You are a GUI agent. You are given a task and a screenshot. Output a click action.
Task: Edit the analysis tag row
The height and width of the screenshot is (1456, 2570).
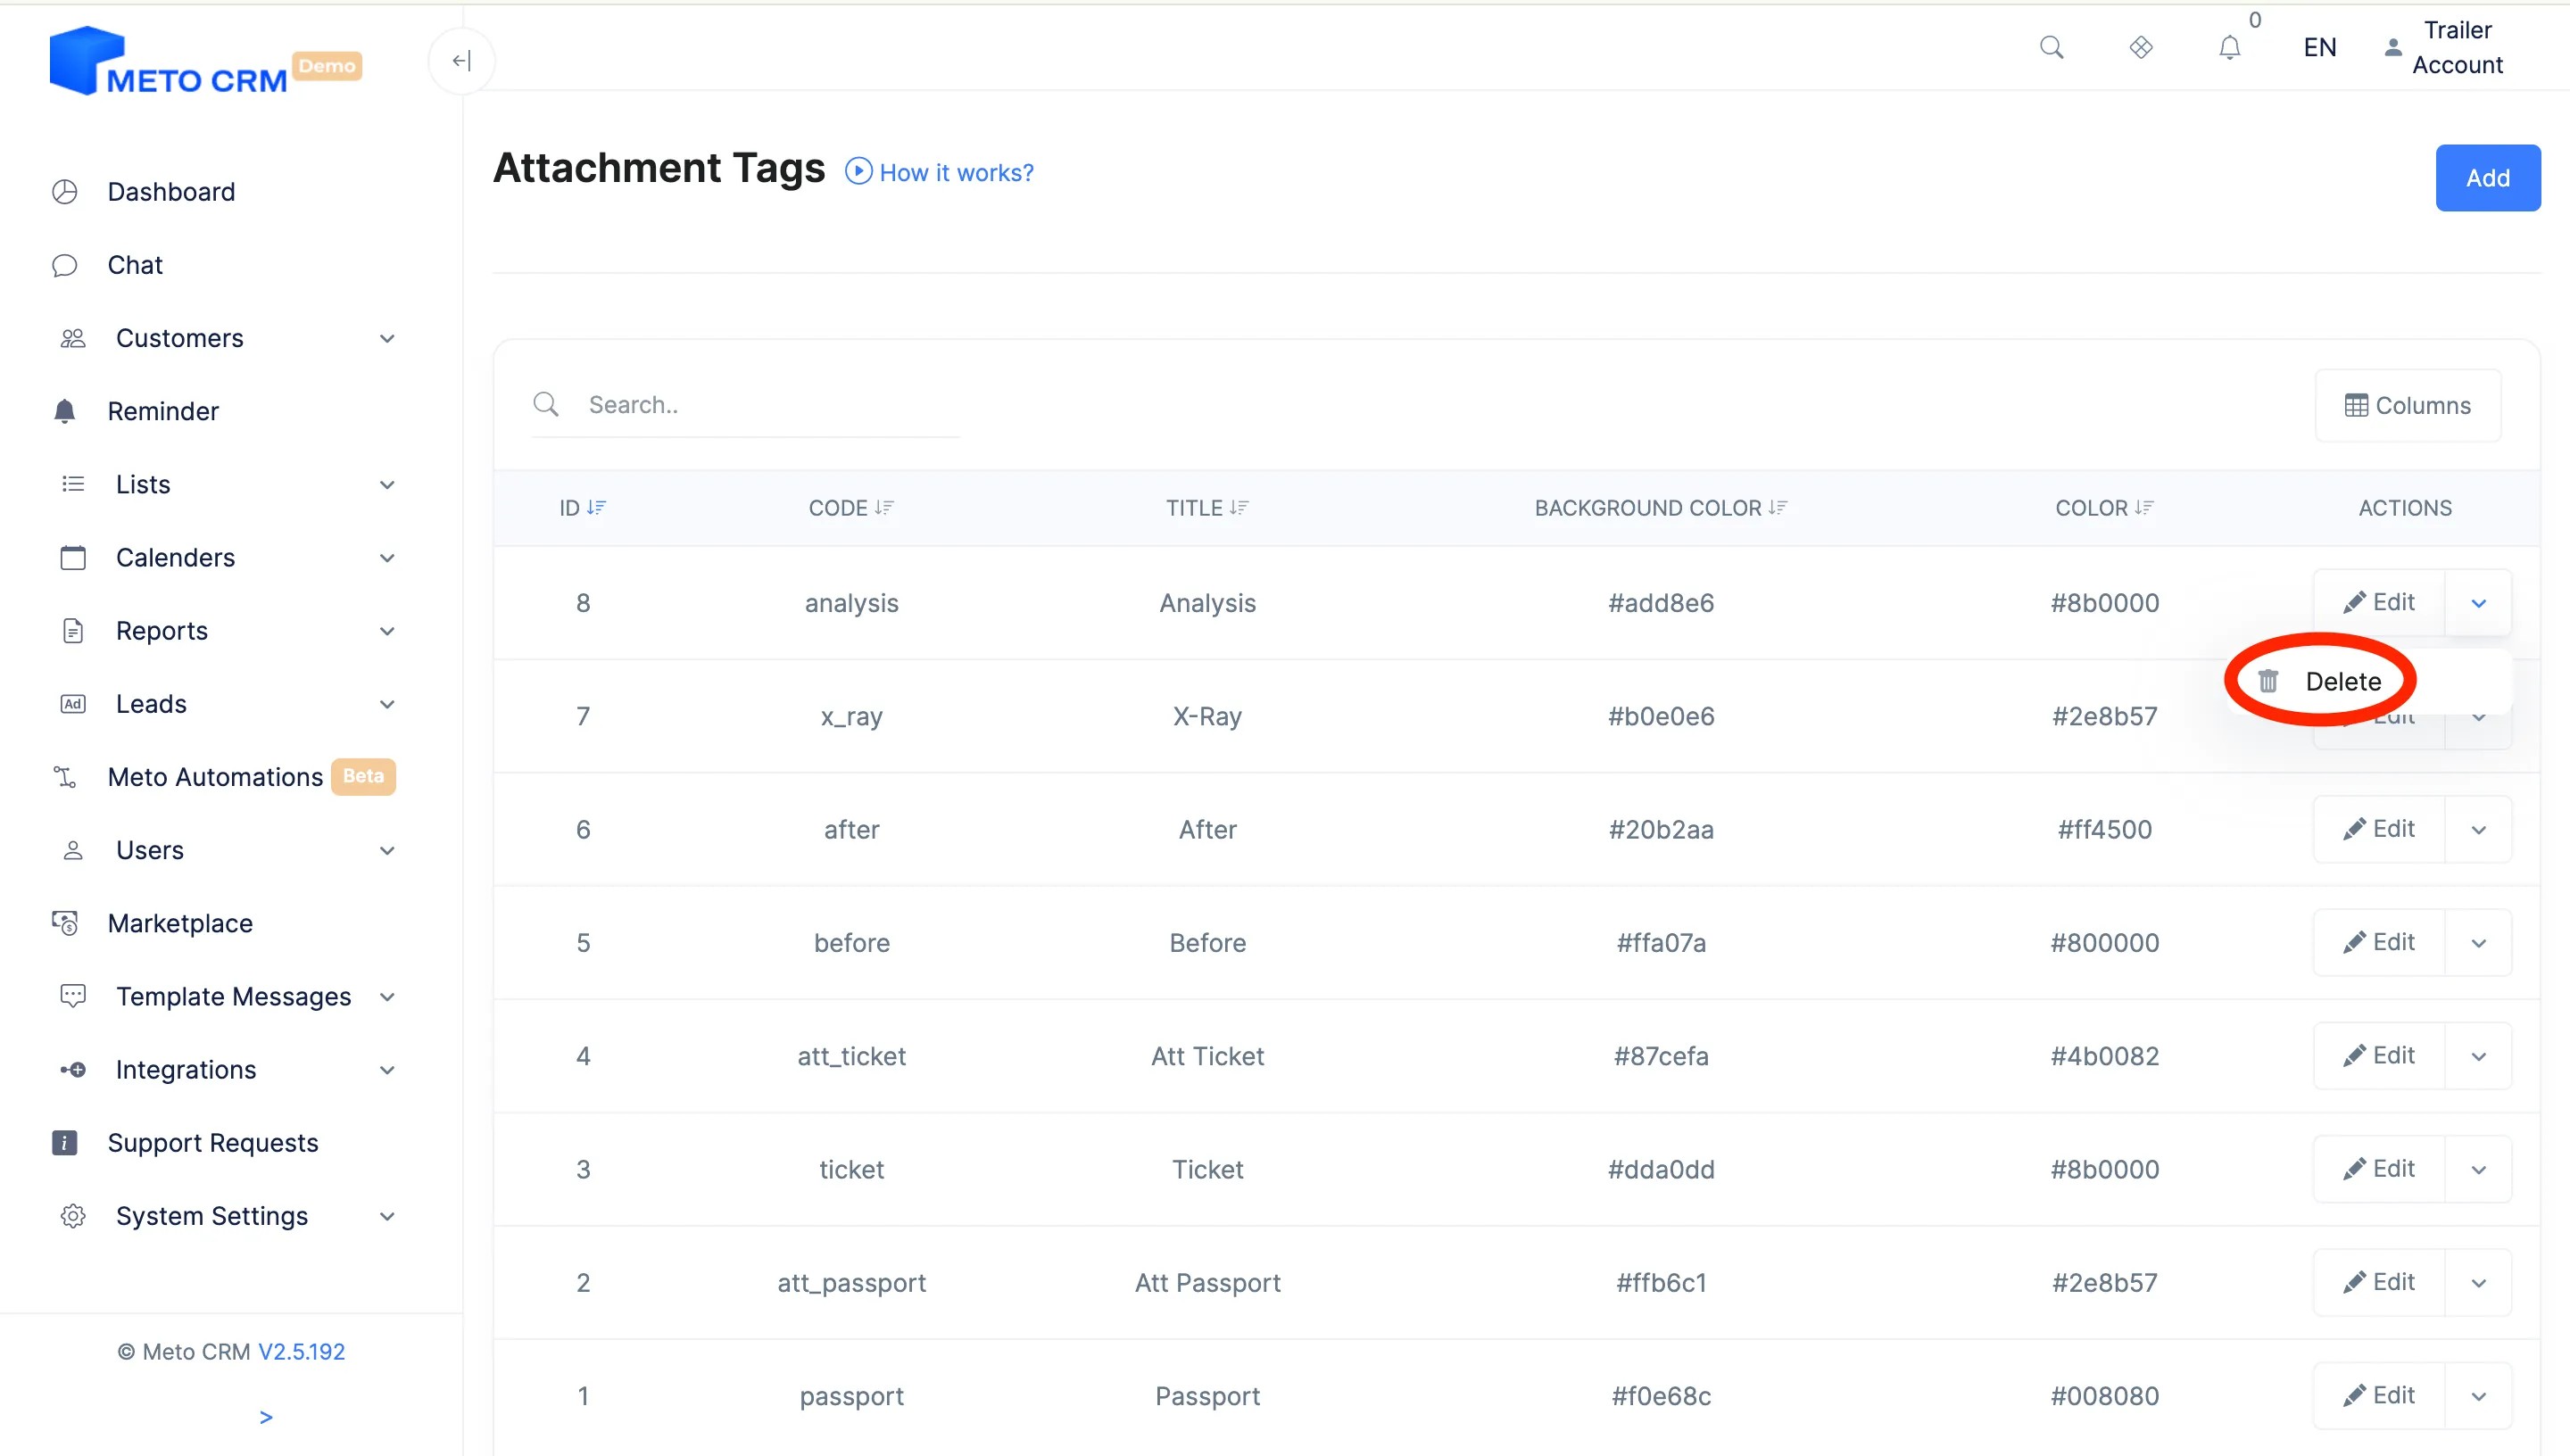click(2378, 602)
